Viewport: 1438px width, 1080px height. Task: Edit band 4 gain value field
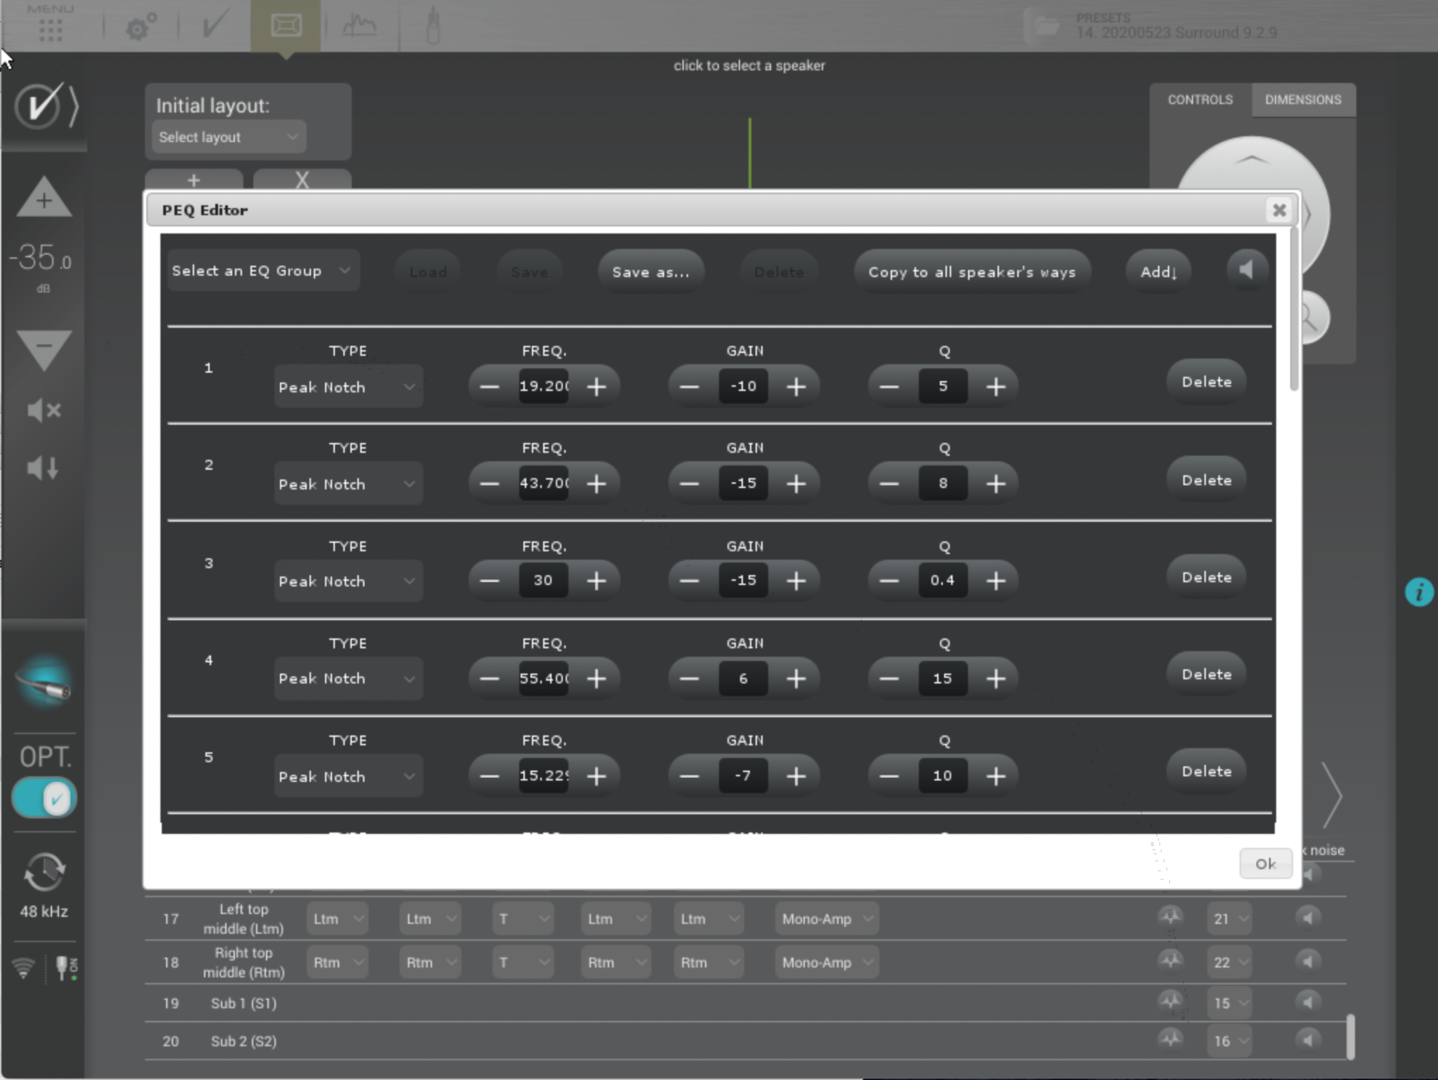[x=743, y=678]
